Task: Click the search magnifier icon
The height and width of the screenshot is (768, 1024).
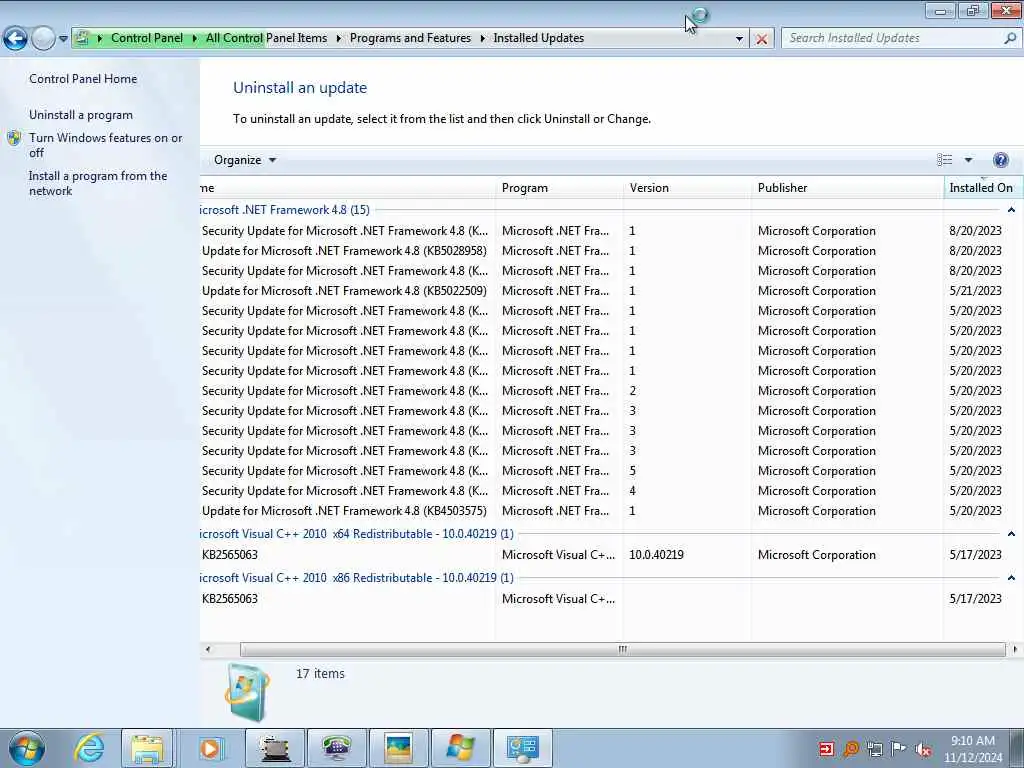Action: click(x=1010, y=38)
